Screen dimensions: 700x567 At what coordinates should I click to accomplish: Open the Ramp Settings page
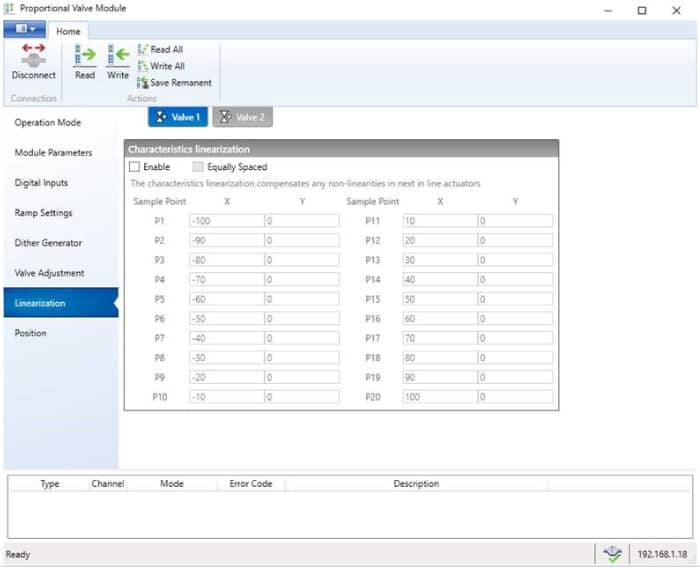point(43,213)
